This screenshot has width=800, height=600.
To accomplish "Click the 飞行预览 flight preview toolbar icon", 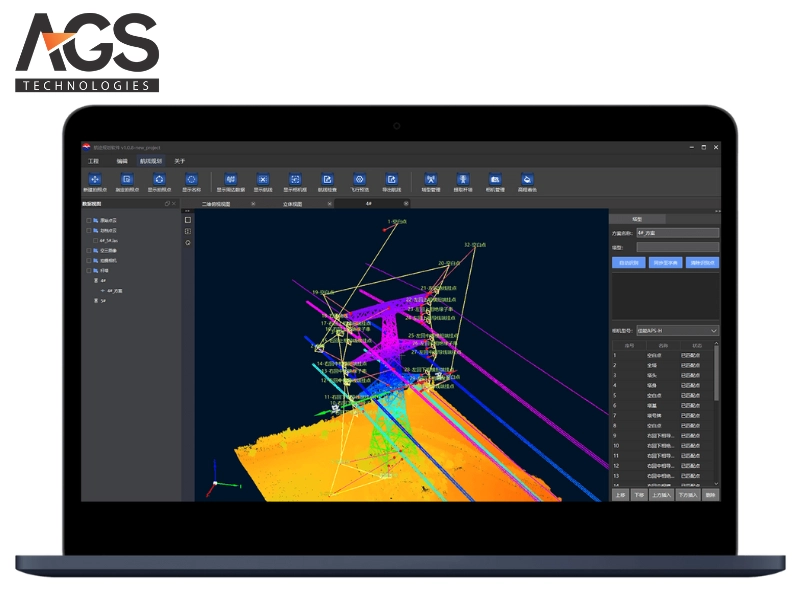I will (358, 179).
